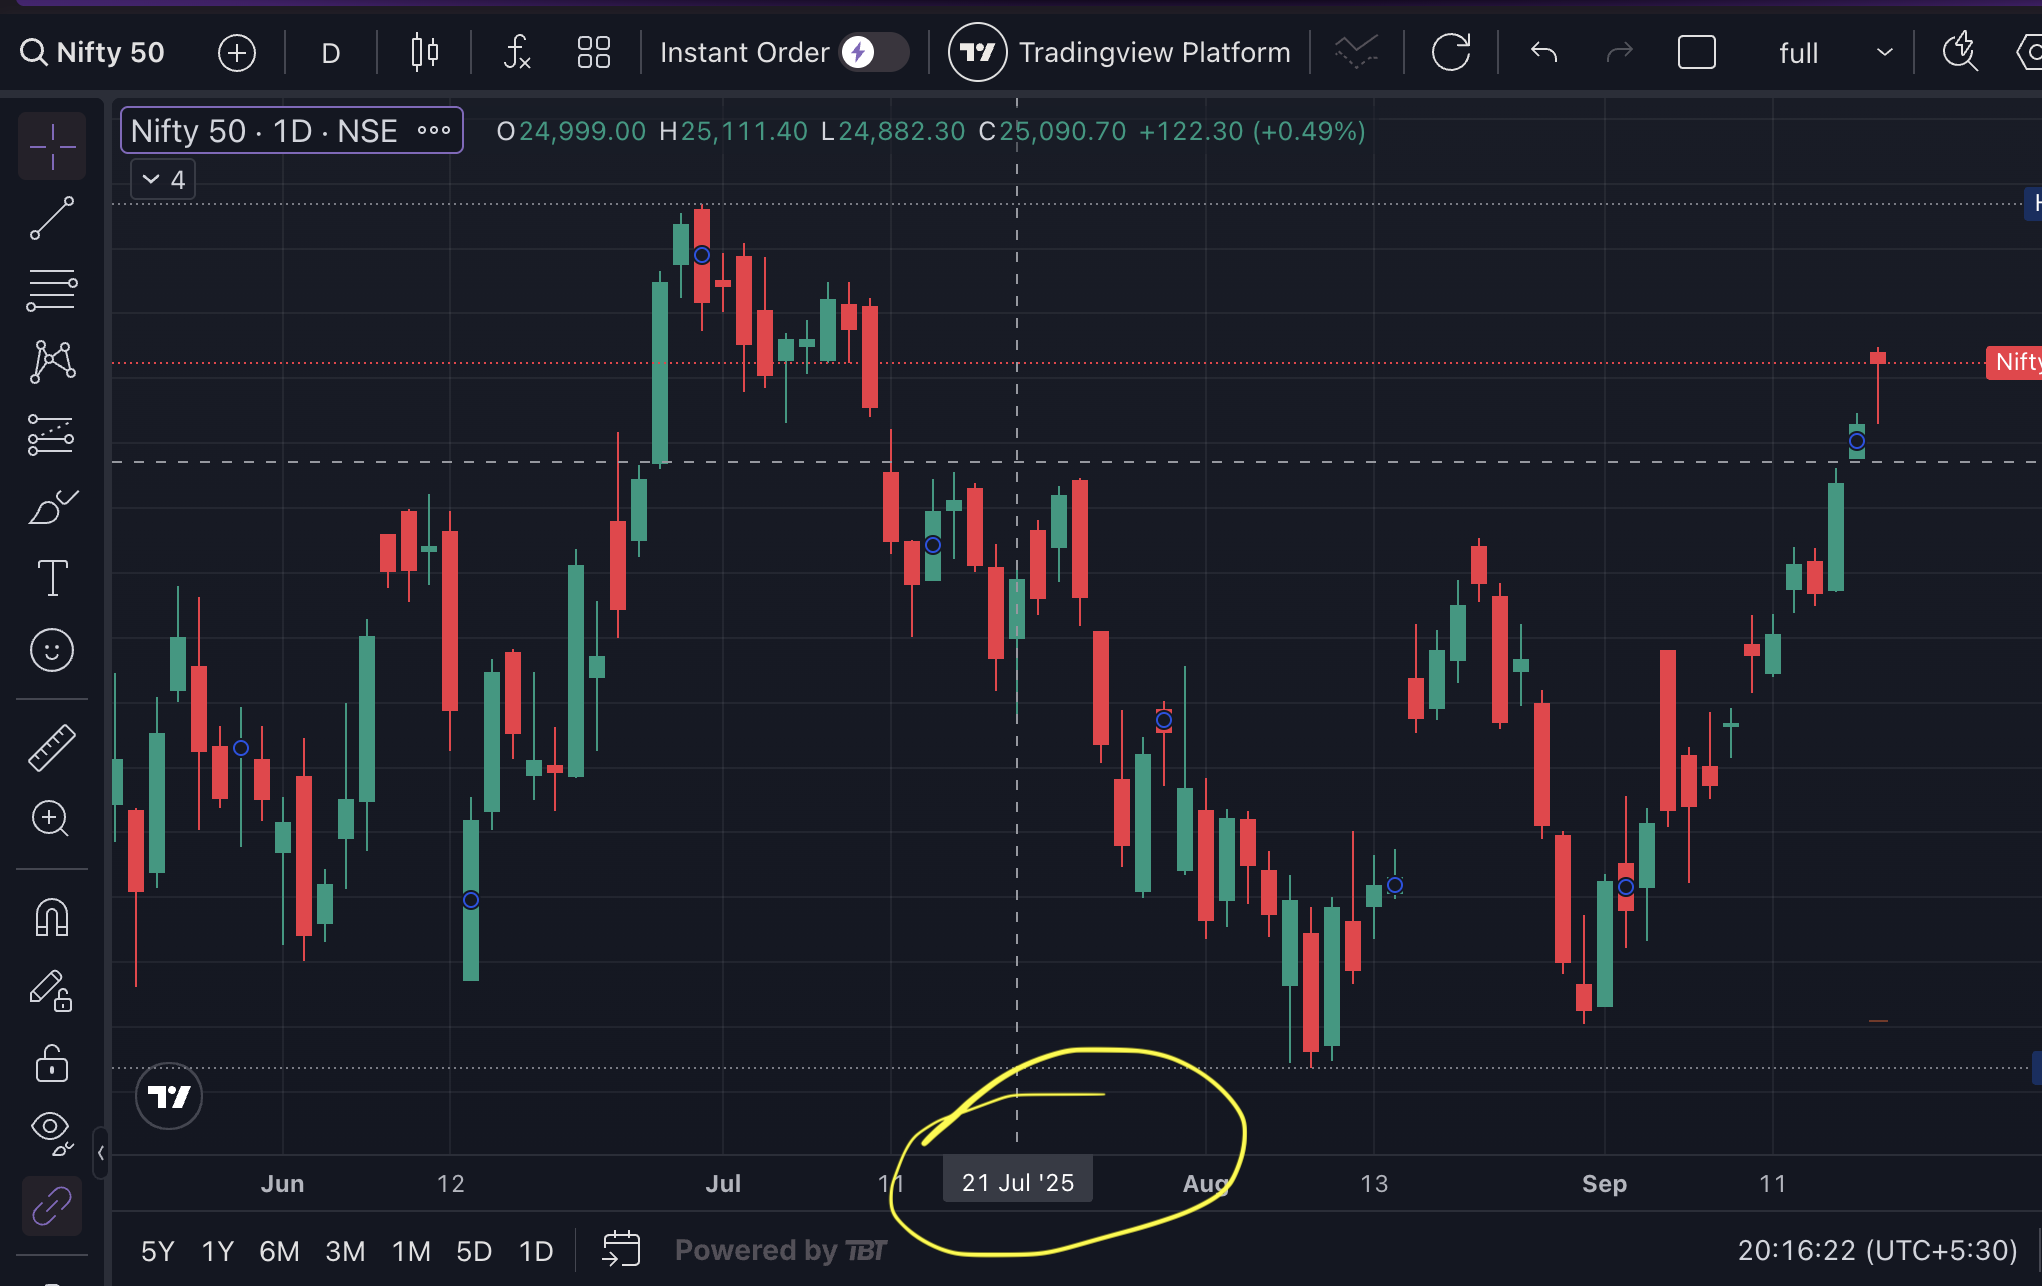
Task: Toggle magnet mode for drawings
Action: (52, 917)
